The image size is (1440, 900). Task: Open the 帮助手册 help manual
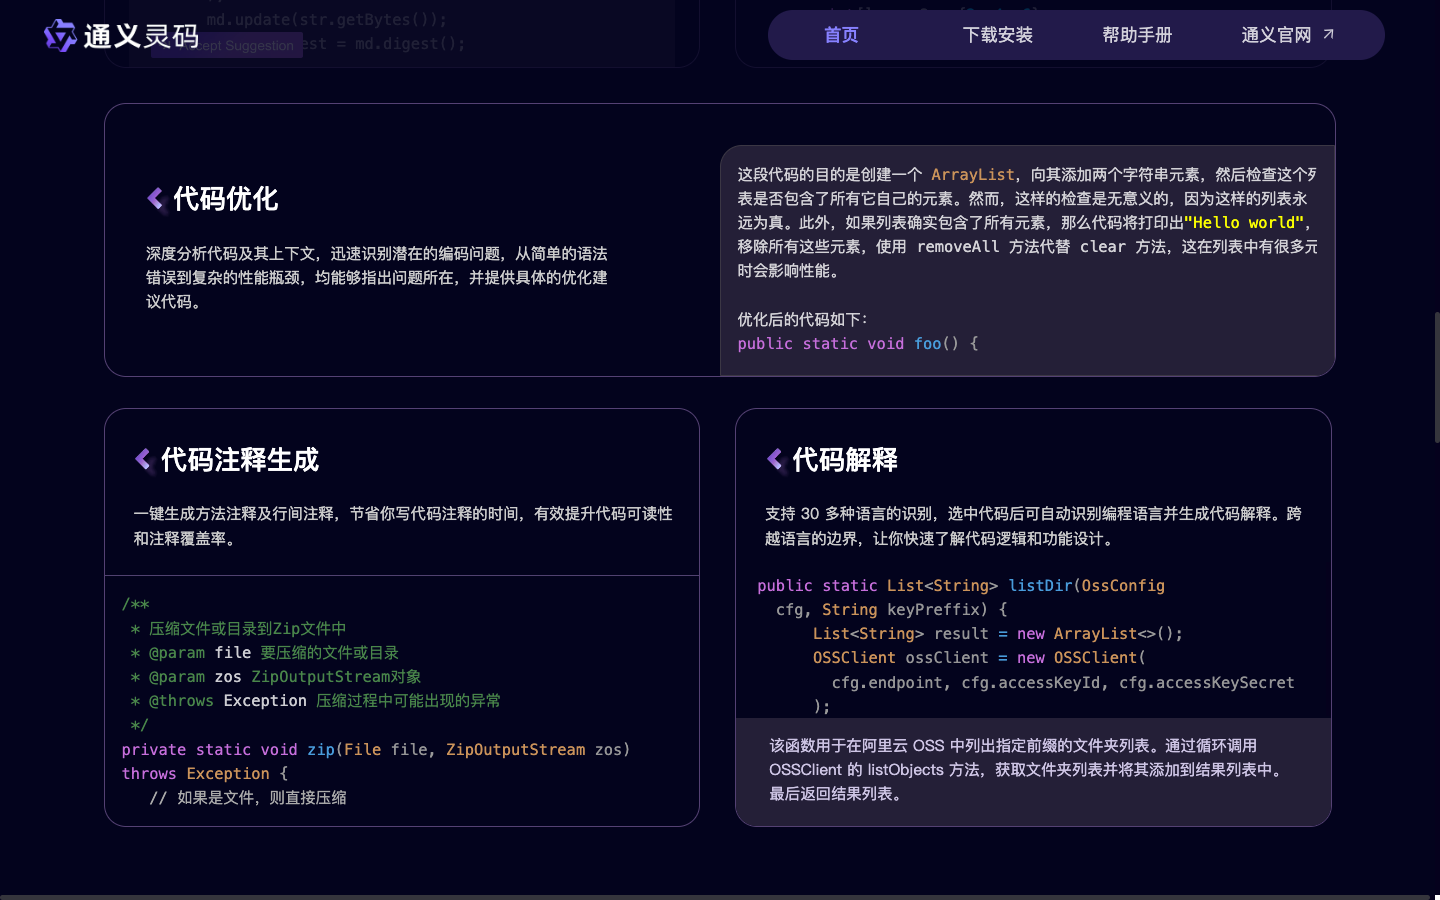pos(1137,34)
